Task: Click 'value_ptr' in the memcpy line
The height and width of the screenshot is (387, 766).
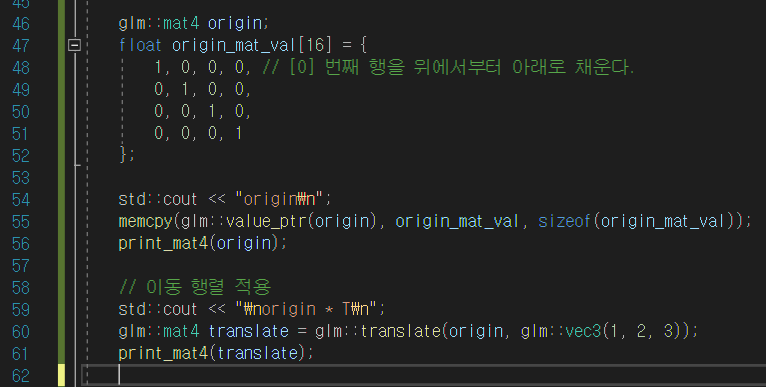Action: 266,222
